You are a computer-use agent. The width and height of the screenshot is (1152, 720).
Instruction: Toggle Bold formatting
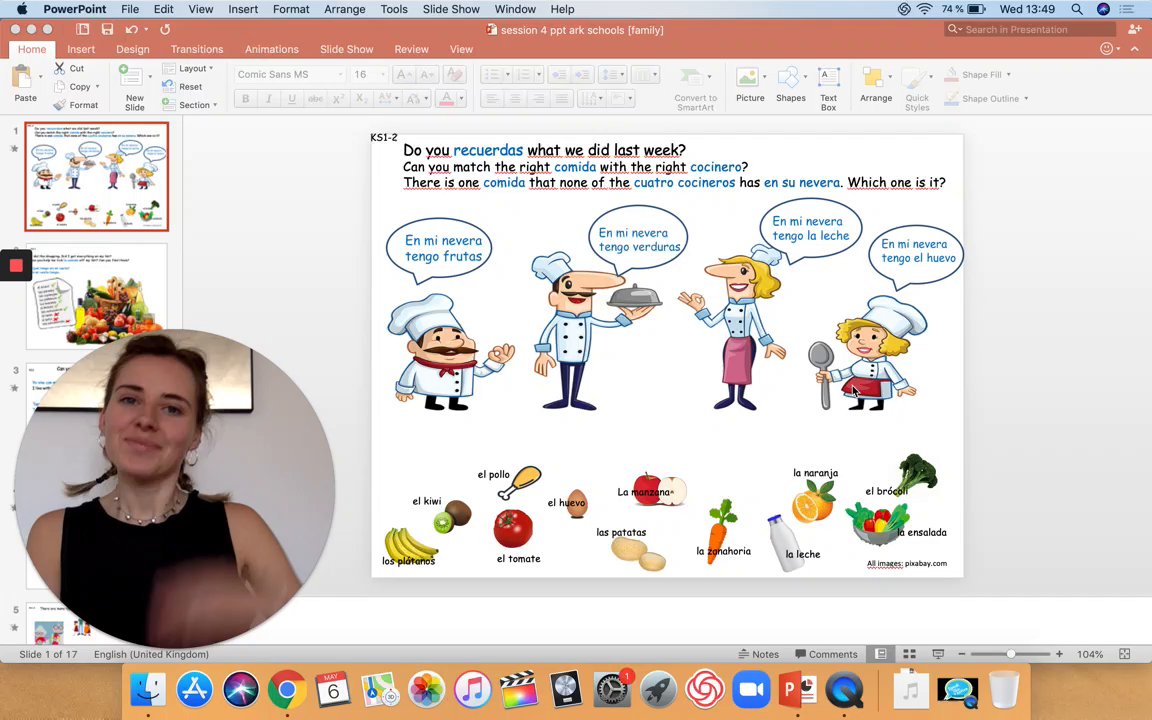(245, 98)
